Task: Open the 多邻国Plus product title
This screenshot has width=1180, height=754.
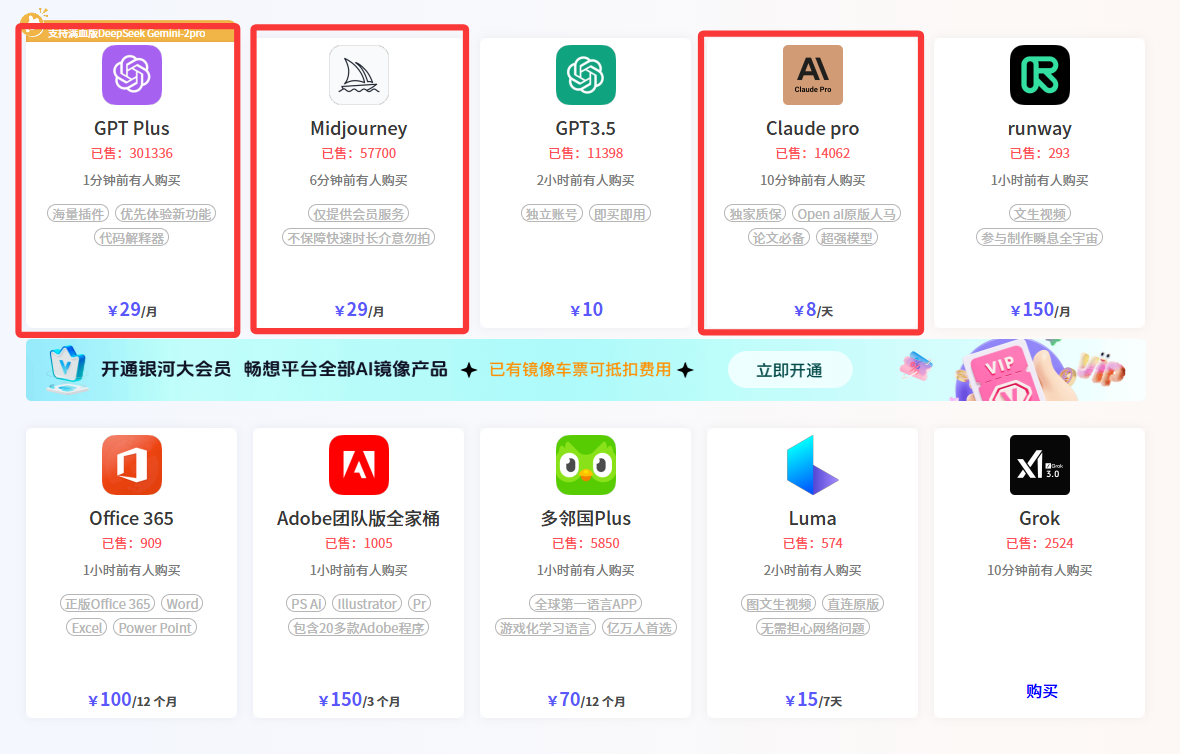Action: click(x=585, y=518)
